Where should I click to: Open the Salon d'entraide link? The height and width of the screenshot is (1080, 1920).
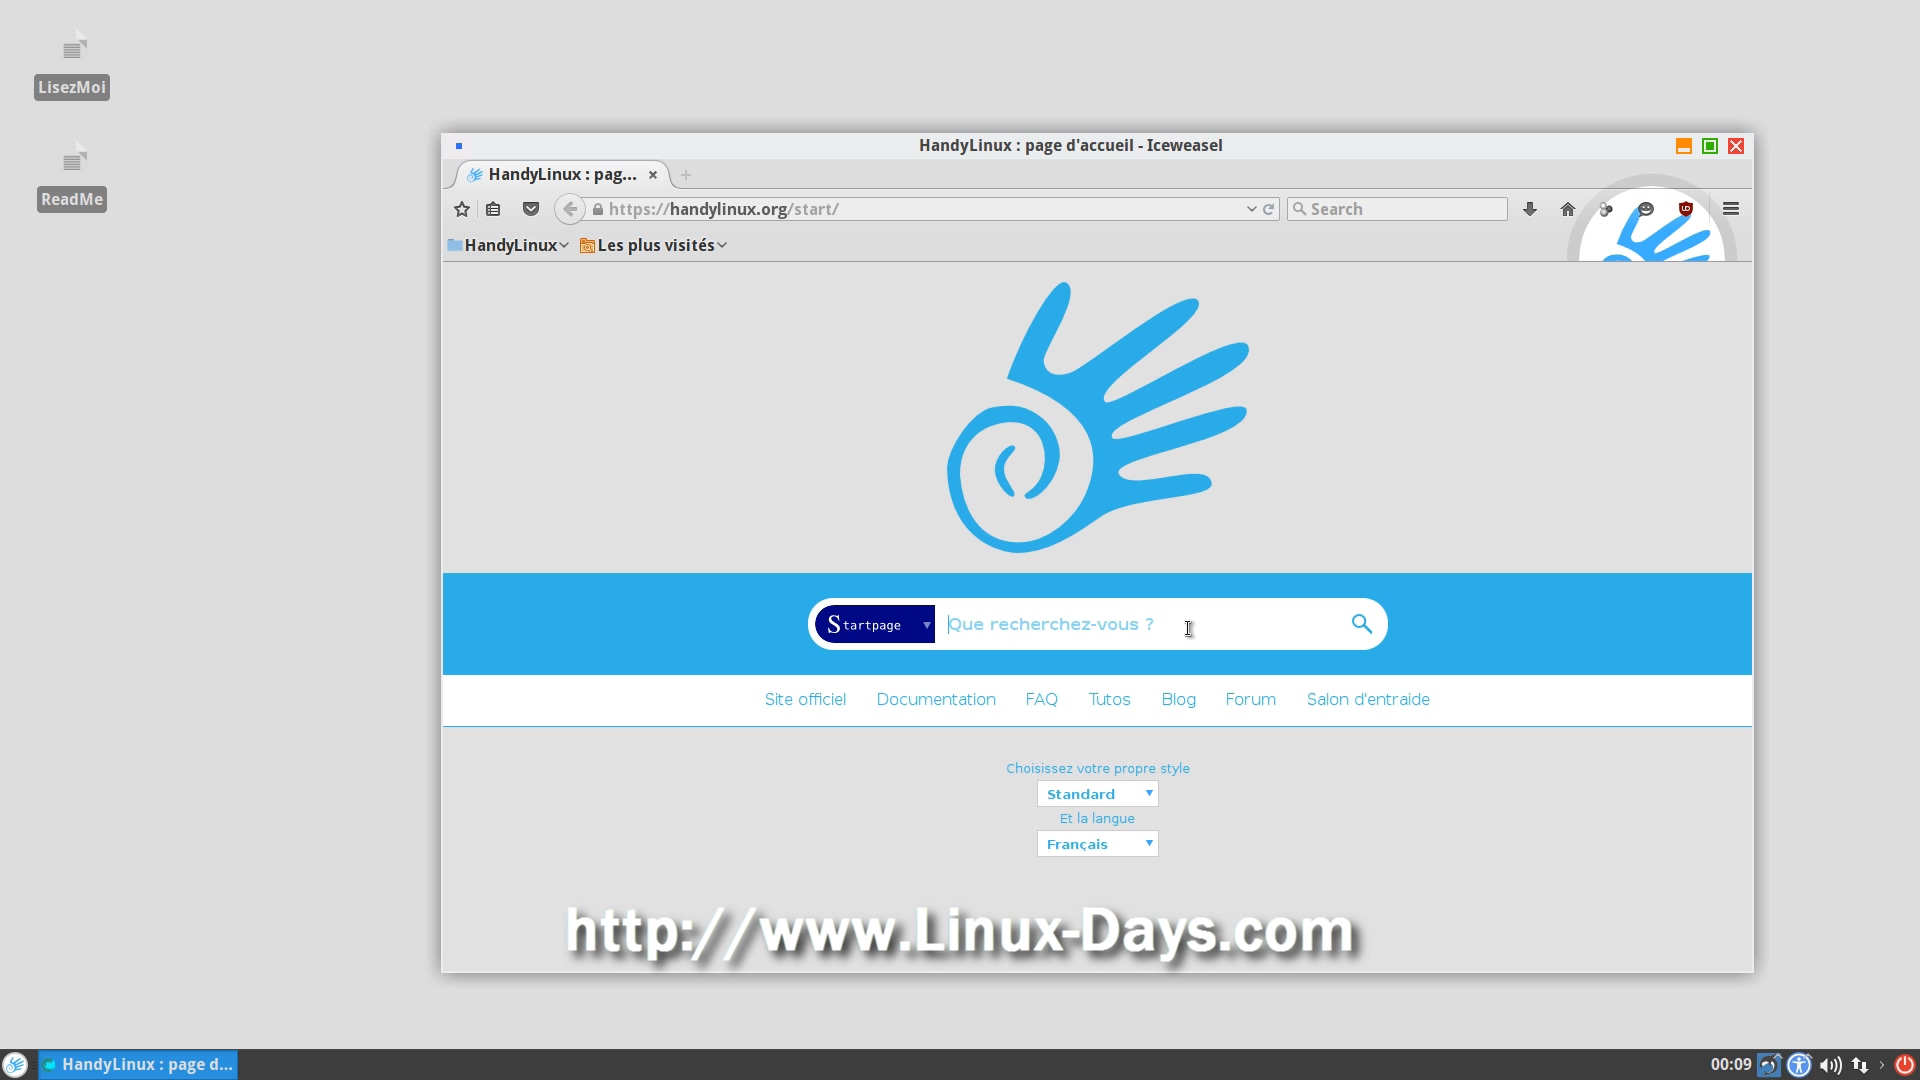click(x=1368, y=699)
